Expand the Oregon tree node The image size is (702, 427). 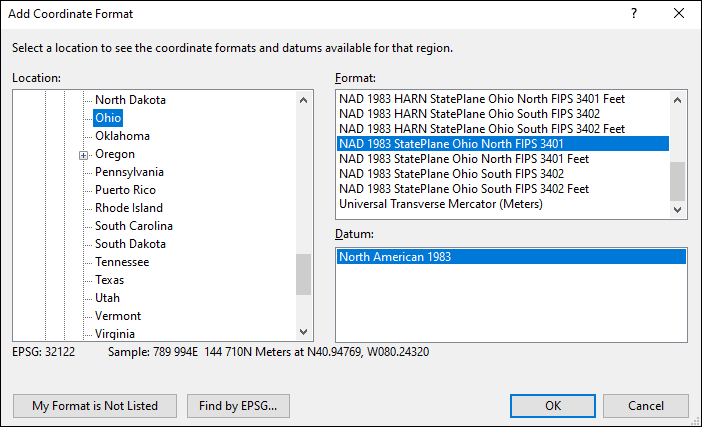[x=83, y=155]
